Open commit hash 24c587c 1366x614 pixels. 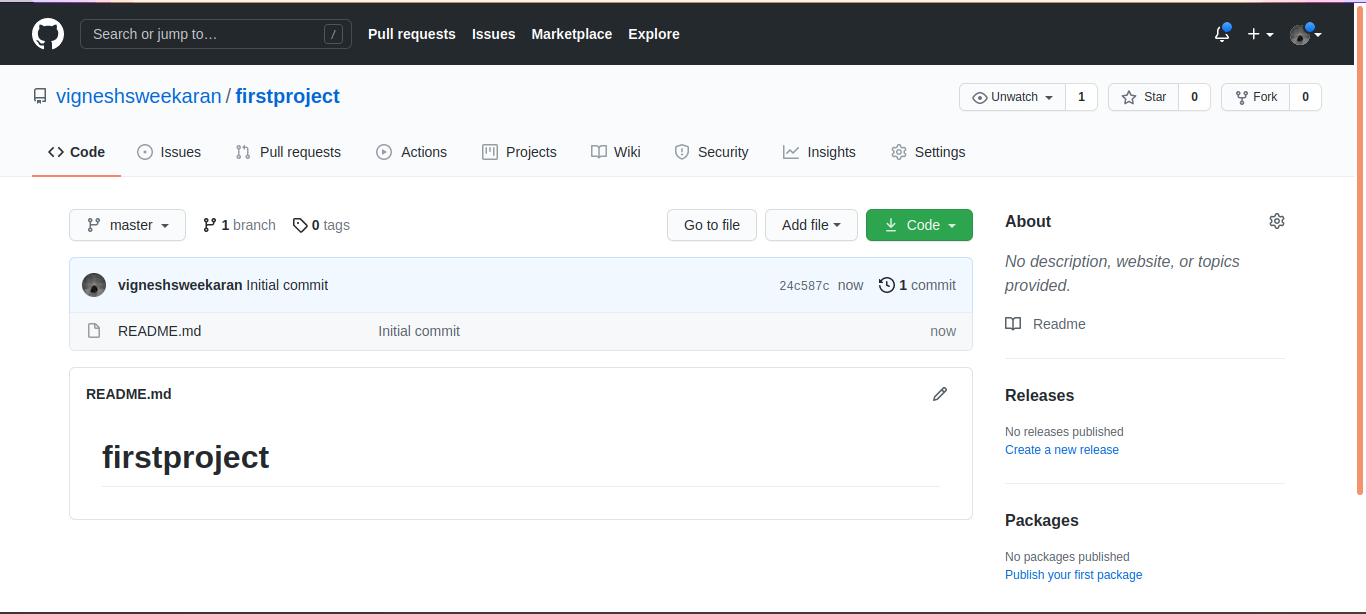pos(804,286)
